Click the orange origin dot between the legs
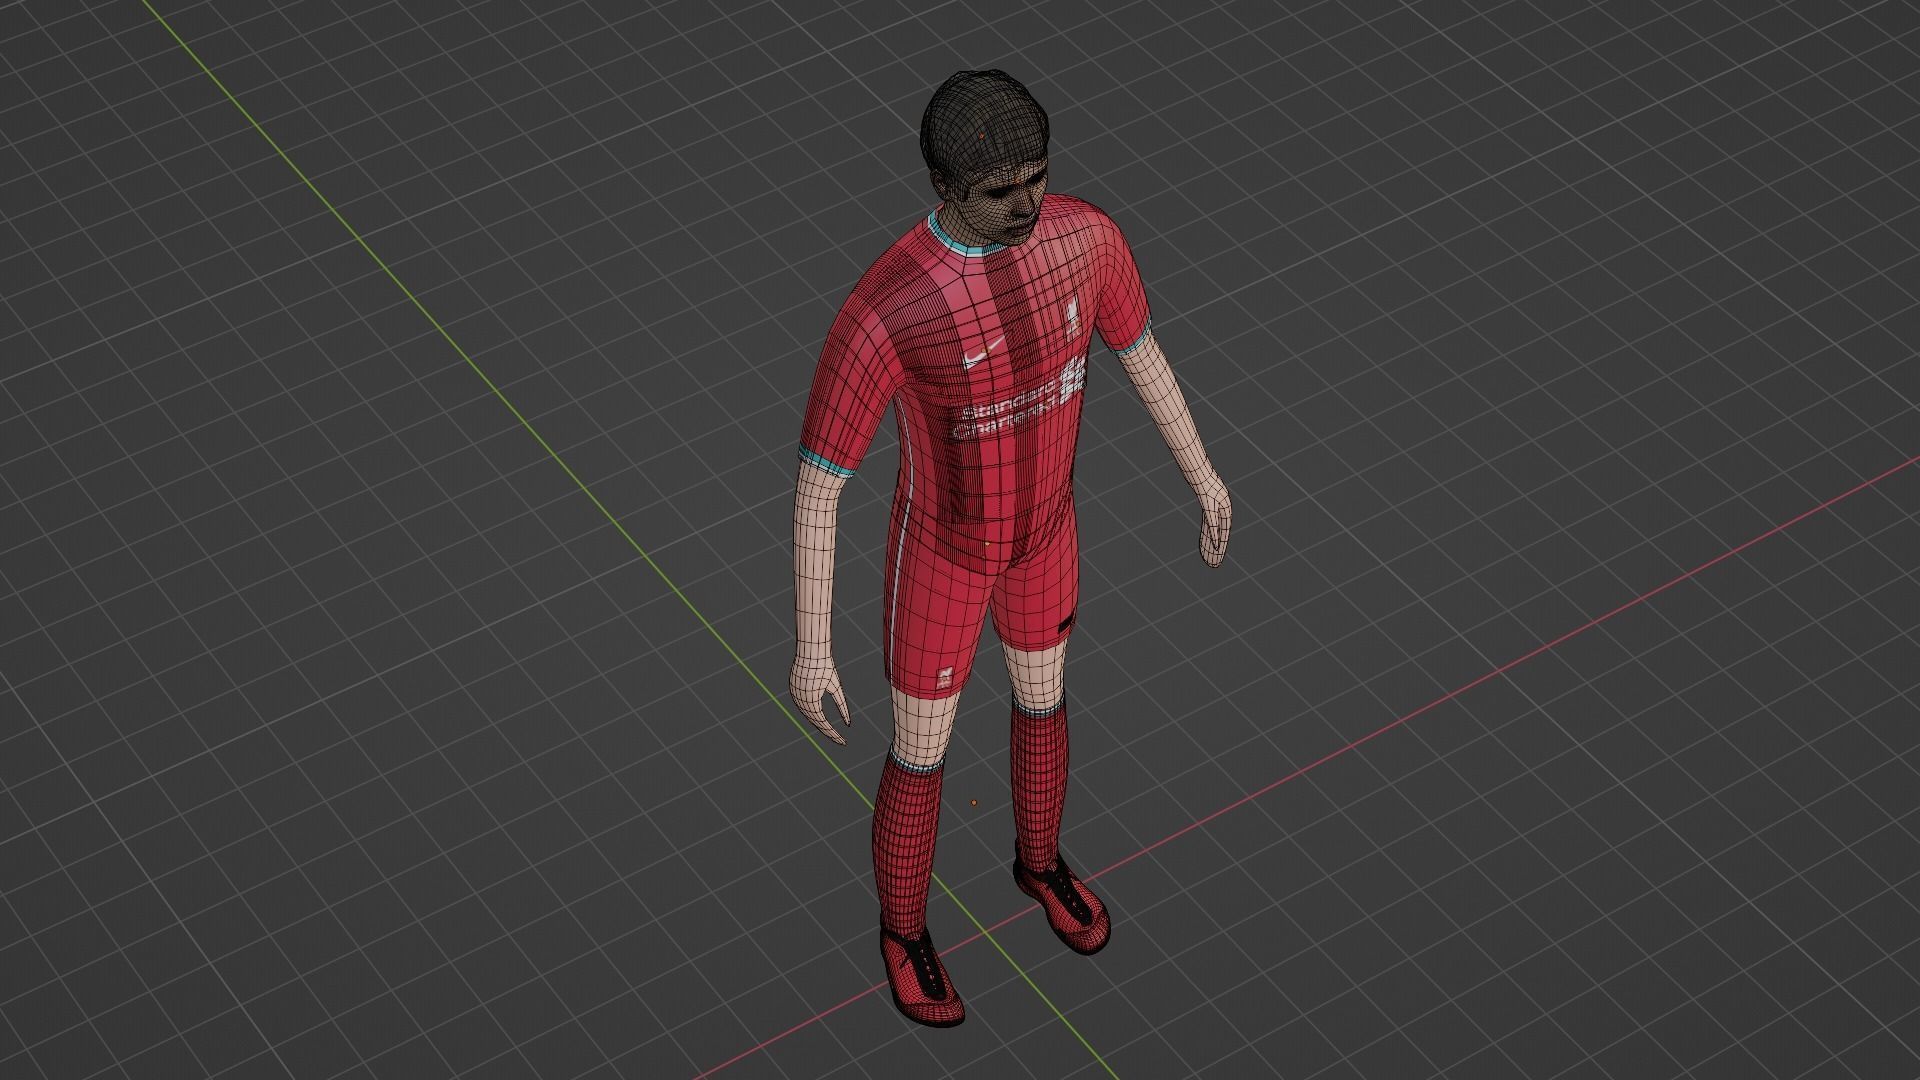 974,802
